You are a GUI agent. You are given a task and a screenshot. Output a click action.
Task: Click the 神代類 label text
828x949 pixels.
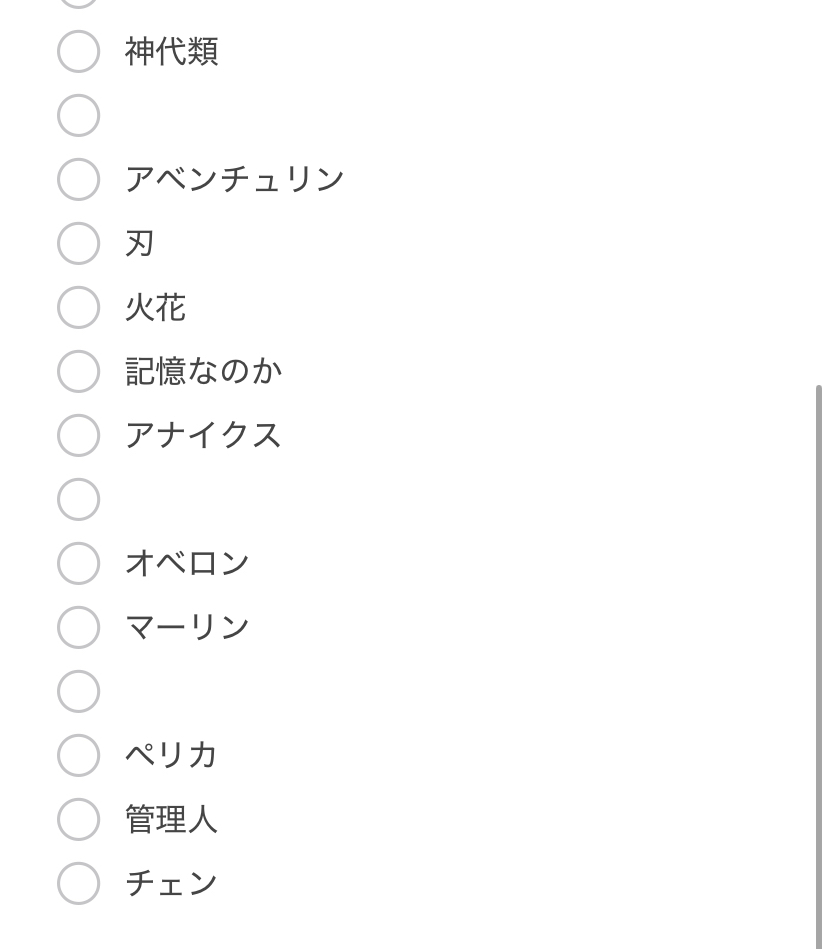171,52
